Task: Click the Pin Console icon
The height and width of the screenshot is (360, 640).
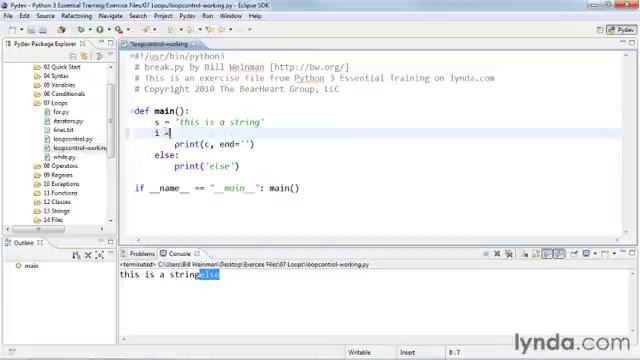Action: (x=574, y=254)
